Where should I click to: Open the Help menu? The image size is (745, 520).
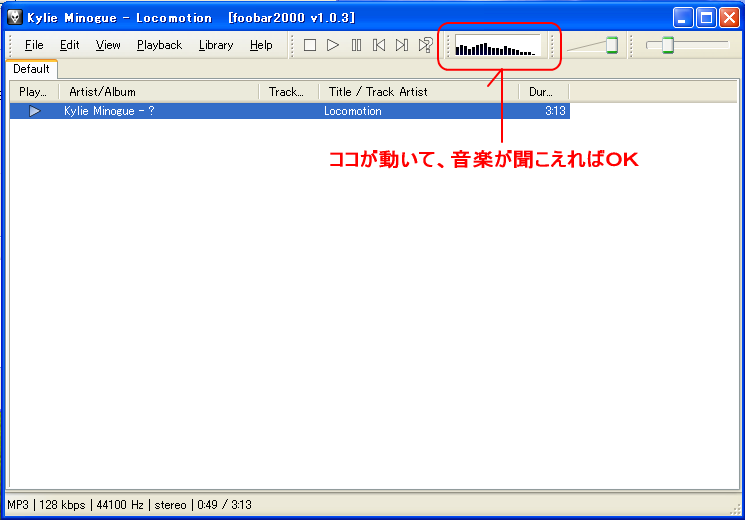pos(261,45)
